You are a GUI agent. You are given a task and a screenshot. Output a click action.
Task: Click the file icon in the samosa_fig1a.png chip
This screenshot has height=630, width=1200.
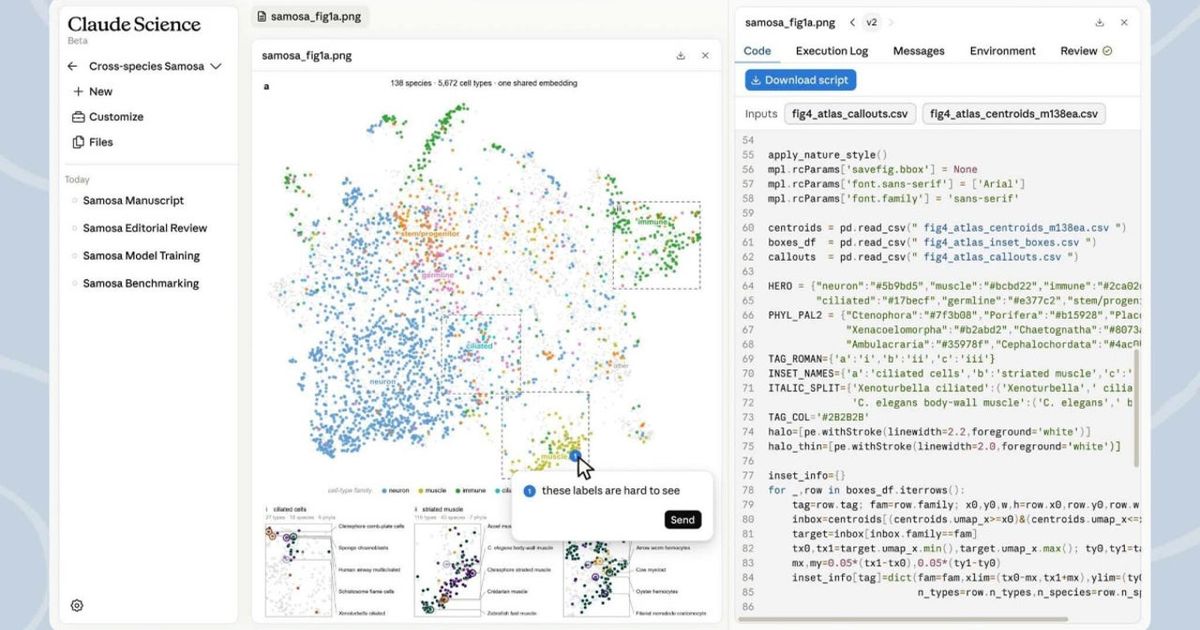262,16
